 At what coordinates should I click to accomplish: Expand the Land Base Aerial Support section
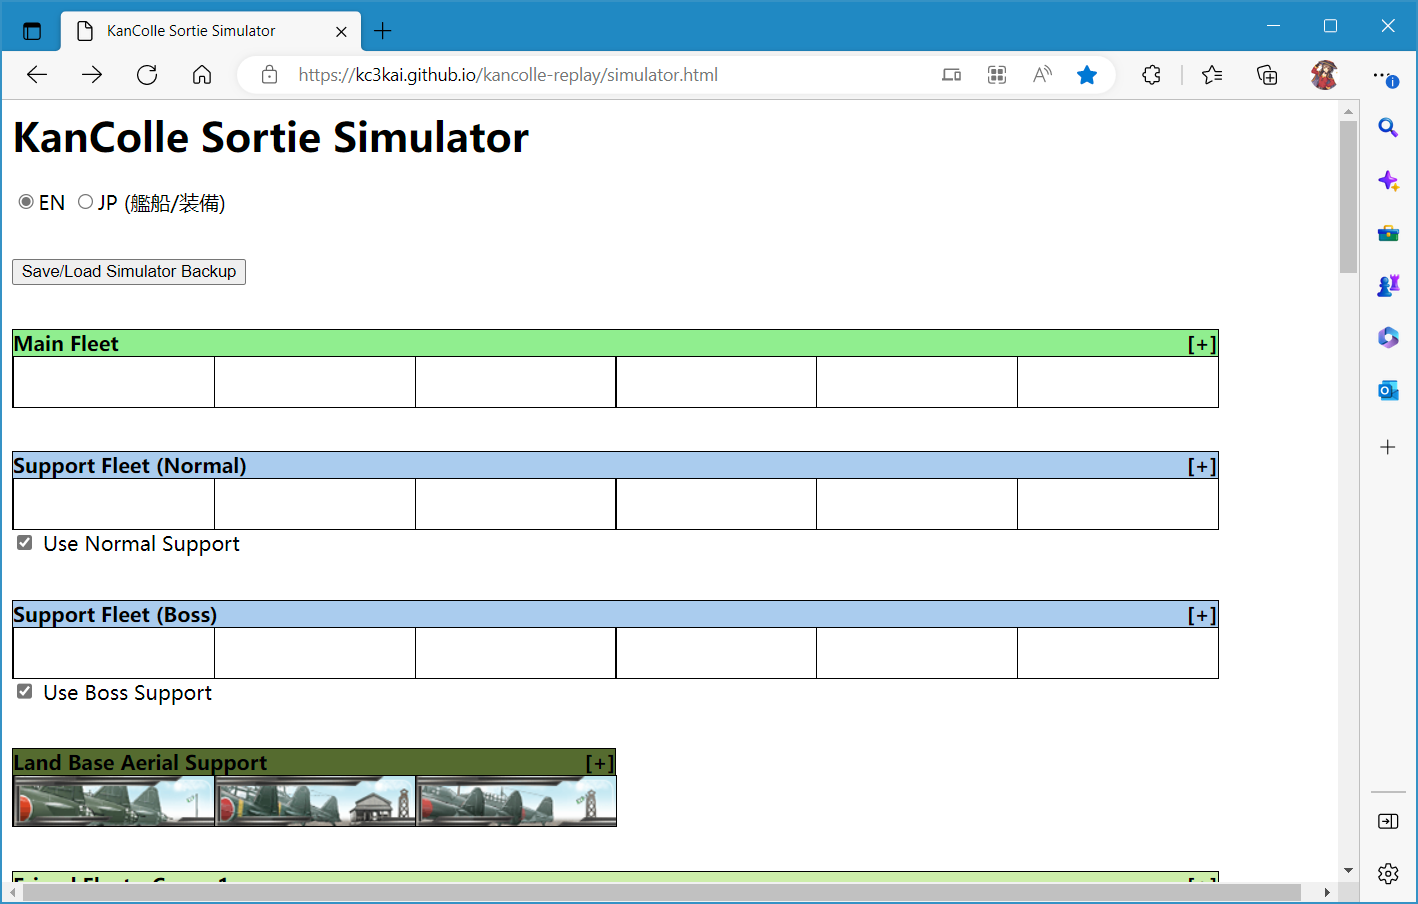point(599,763)
